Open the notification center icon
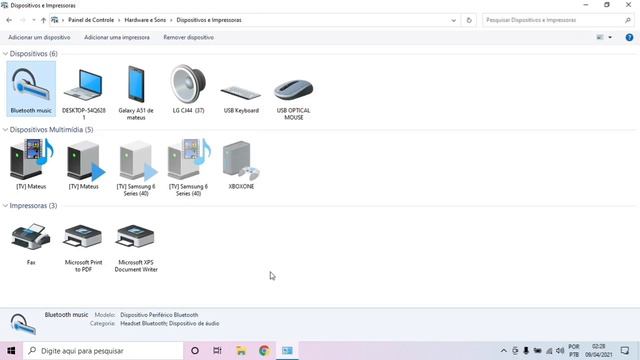Viewport: 640px width, 360px height. pos(624,351)
